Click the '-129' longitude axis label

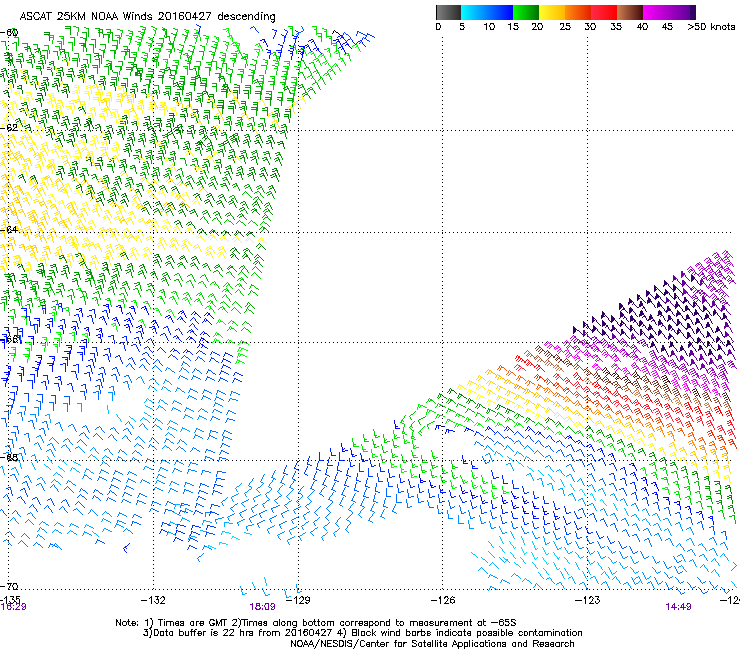[x=298, y=600]
